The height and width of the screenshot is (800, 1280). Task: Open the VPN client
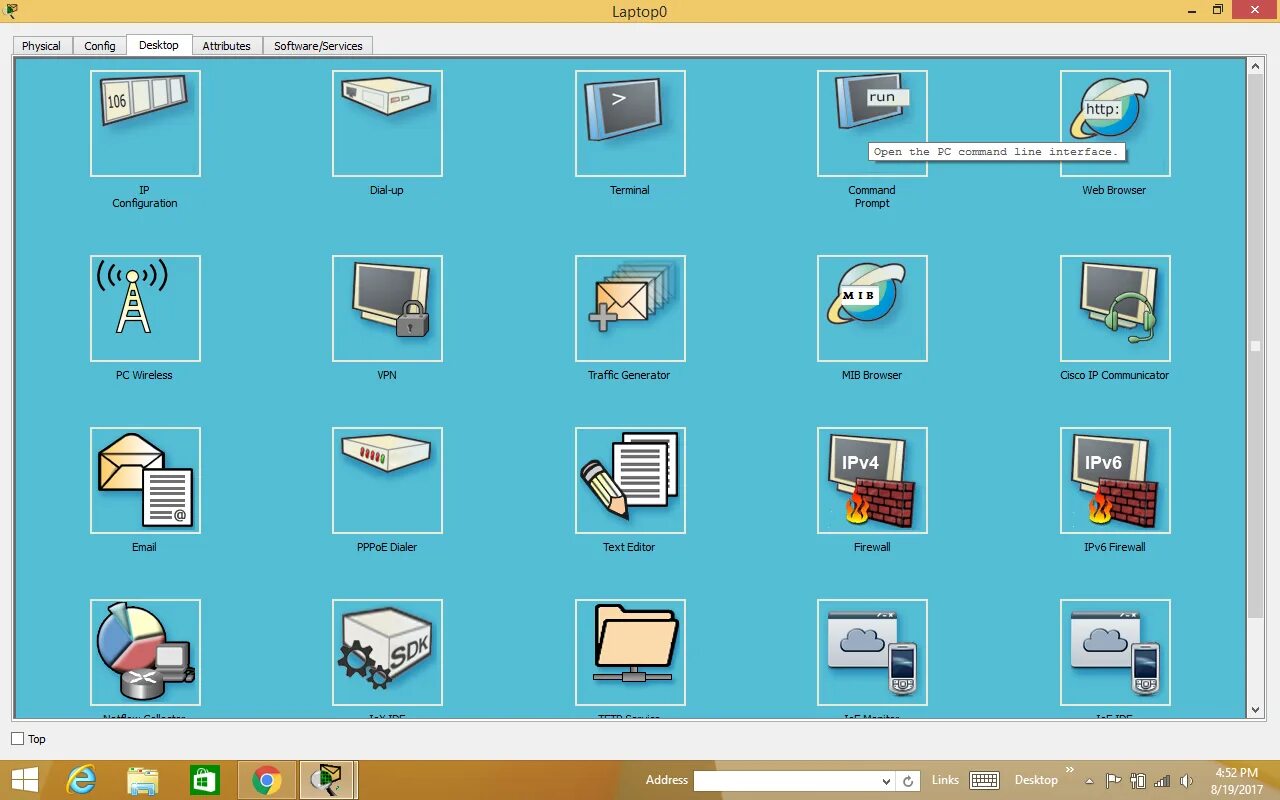coord(387,308)
